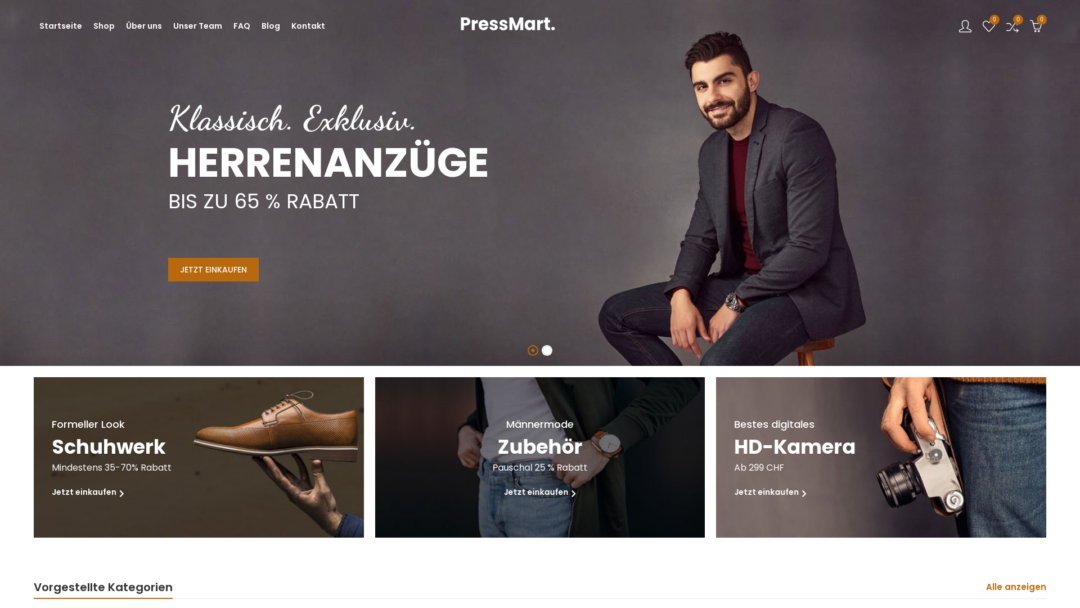Click the arrow beside HD-Kamera Jetzt einkaufen

point(804,493)
